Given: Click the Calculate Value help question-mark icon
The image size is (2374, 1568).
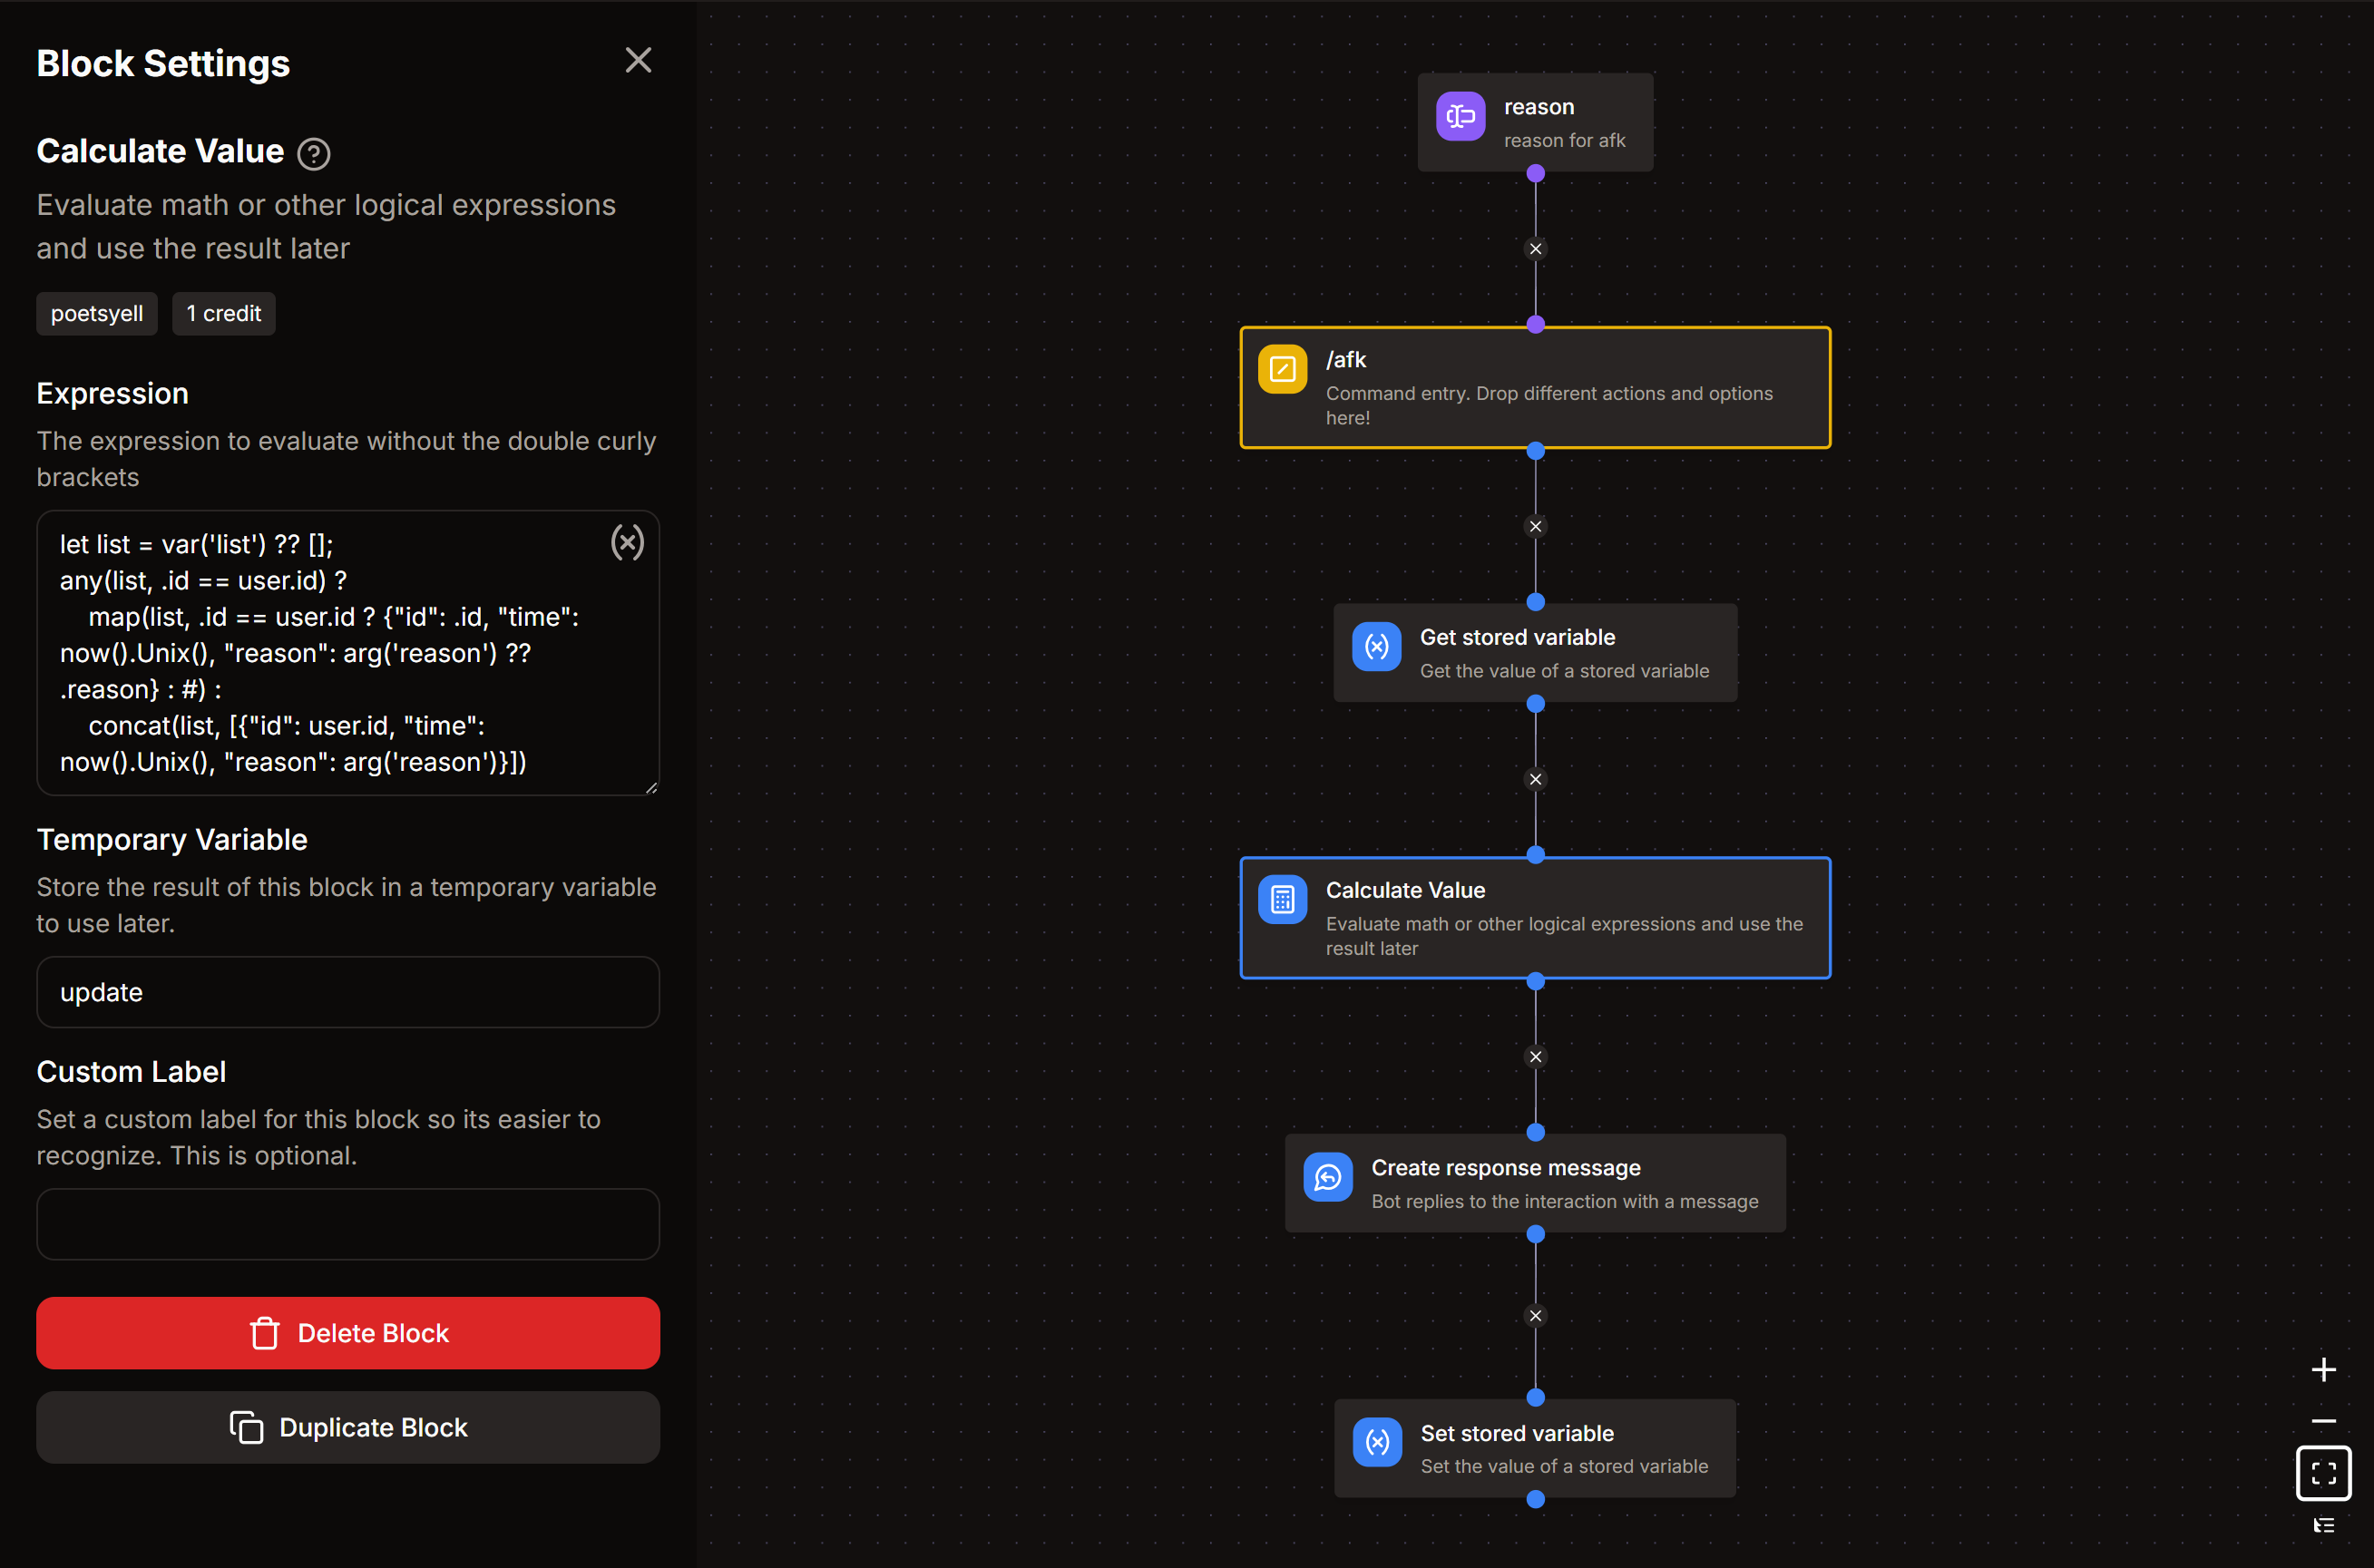Looking at the screenshot, I should click(x=314, y=153).
